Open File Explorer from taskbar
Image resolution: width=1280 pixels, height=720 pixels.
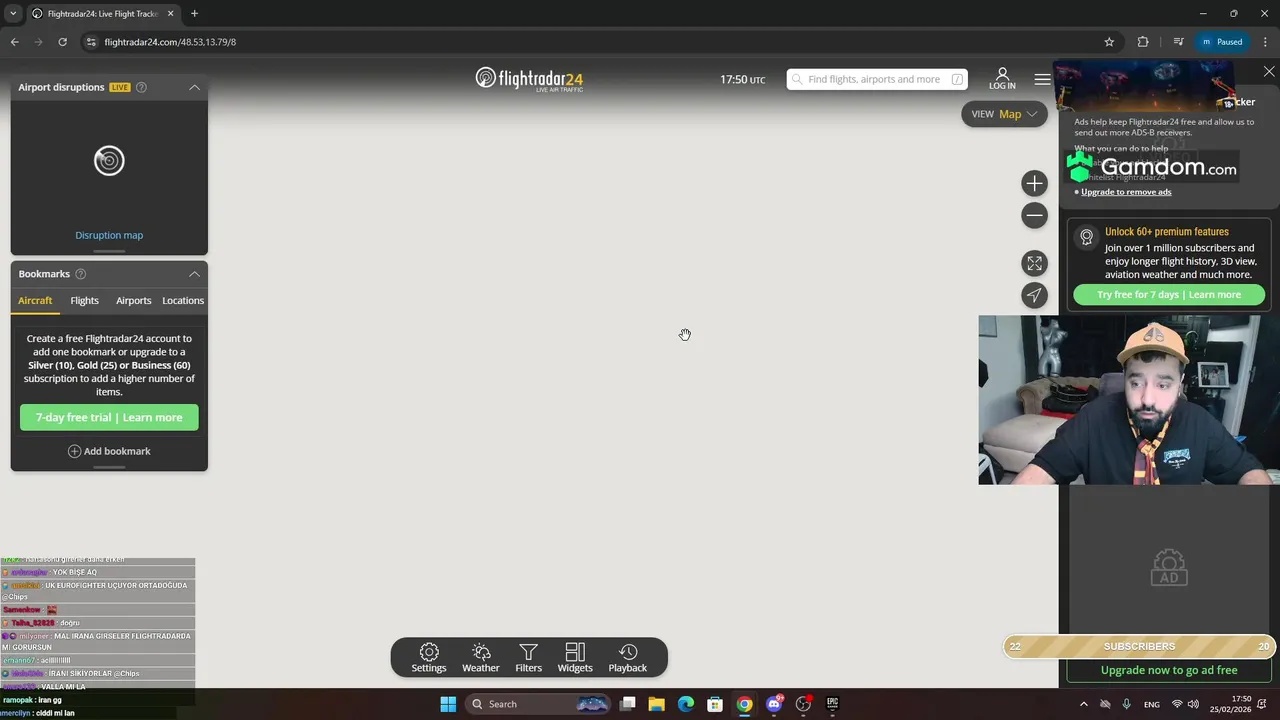(656, 704)
